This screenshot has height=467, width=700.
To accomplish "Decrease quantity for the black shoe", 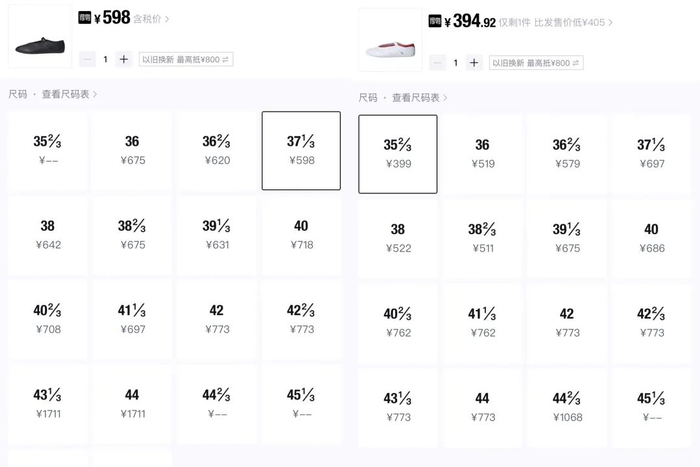I will 87,59.
